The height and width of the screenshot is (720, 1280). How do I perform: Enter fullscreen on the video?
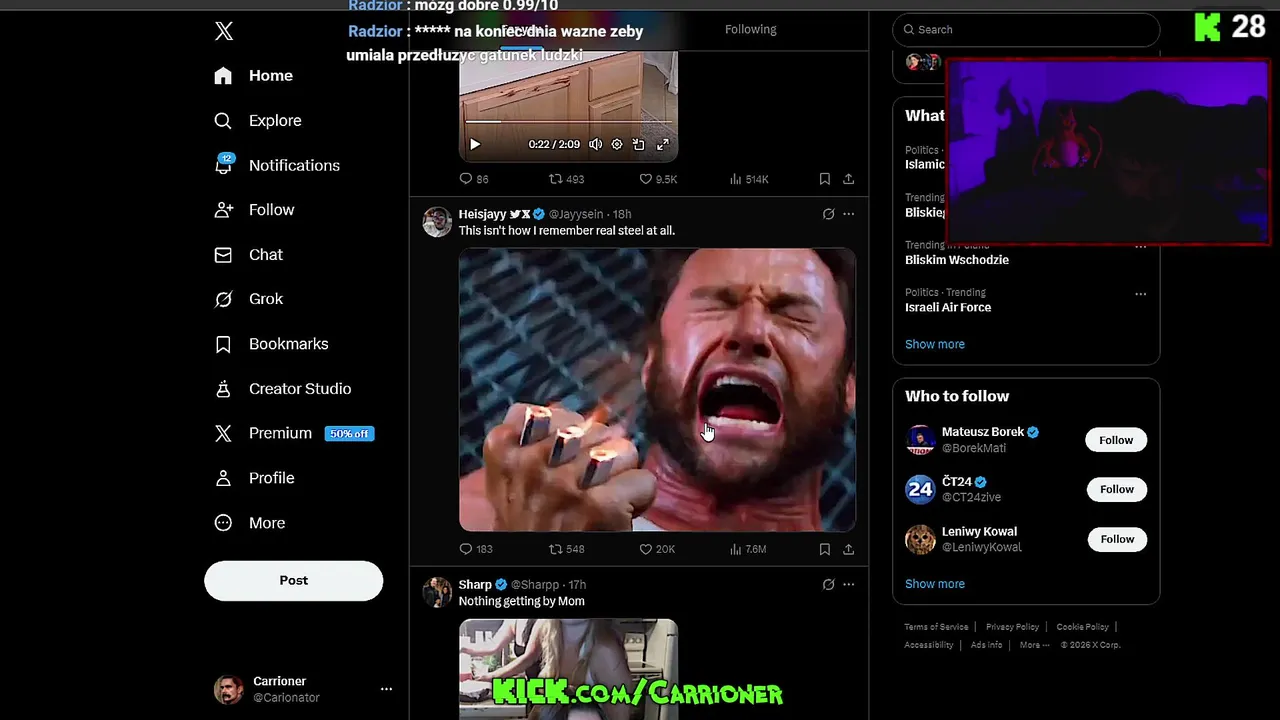662,144
